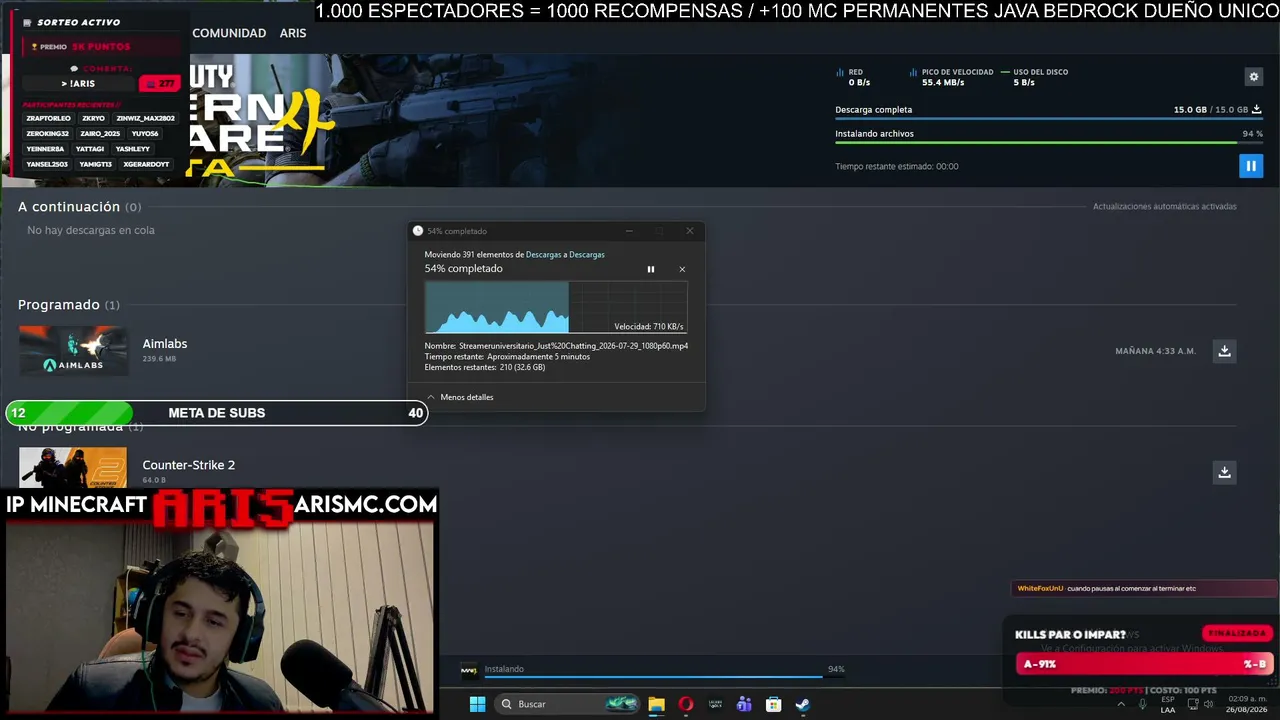This screenshot has height=720, width=1280.
Task: Click the microphone tray icon
Action: click(1143, 704)
